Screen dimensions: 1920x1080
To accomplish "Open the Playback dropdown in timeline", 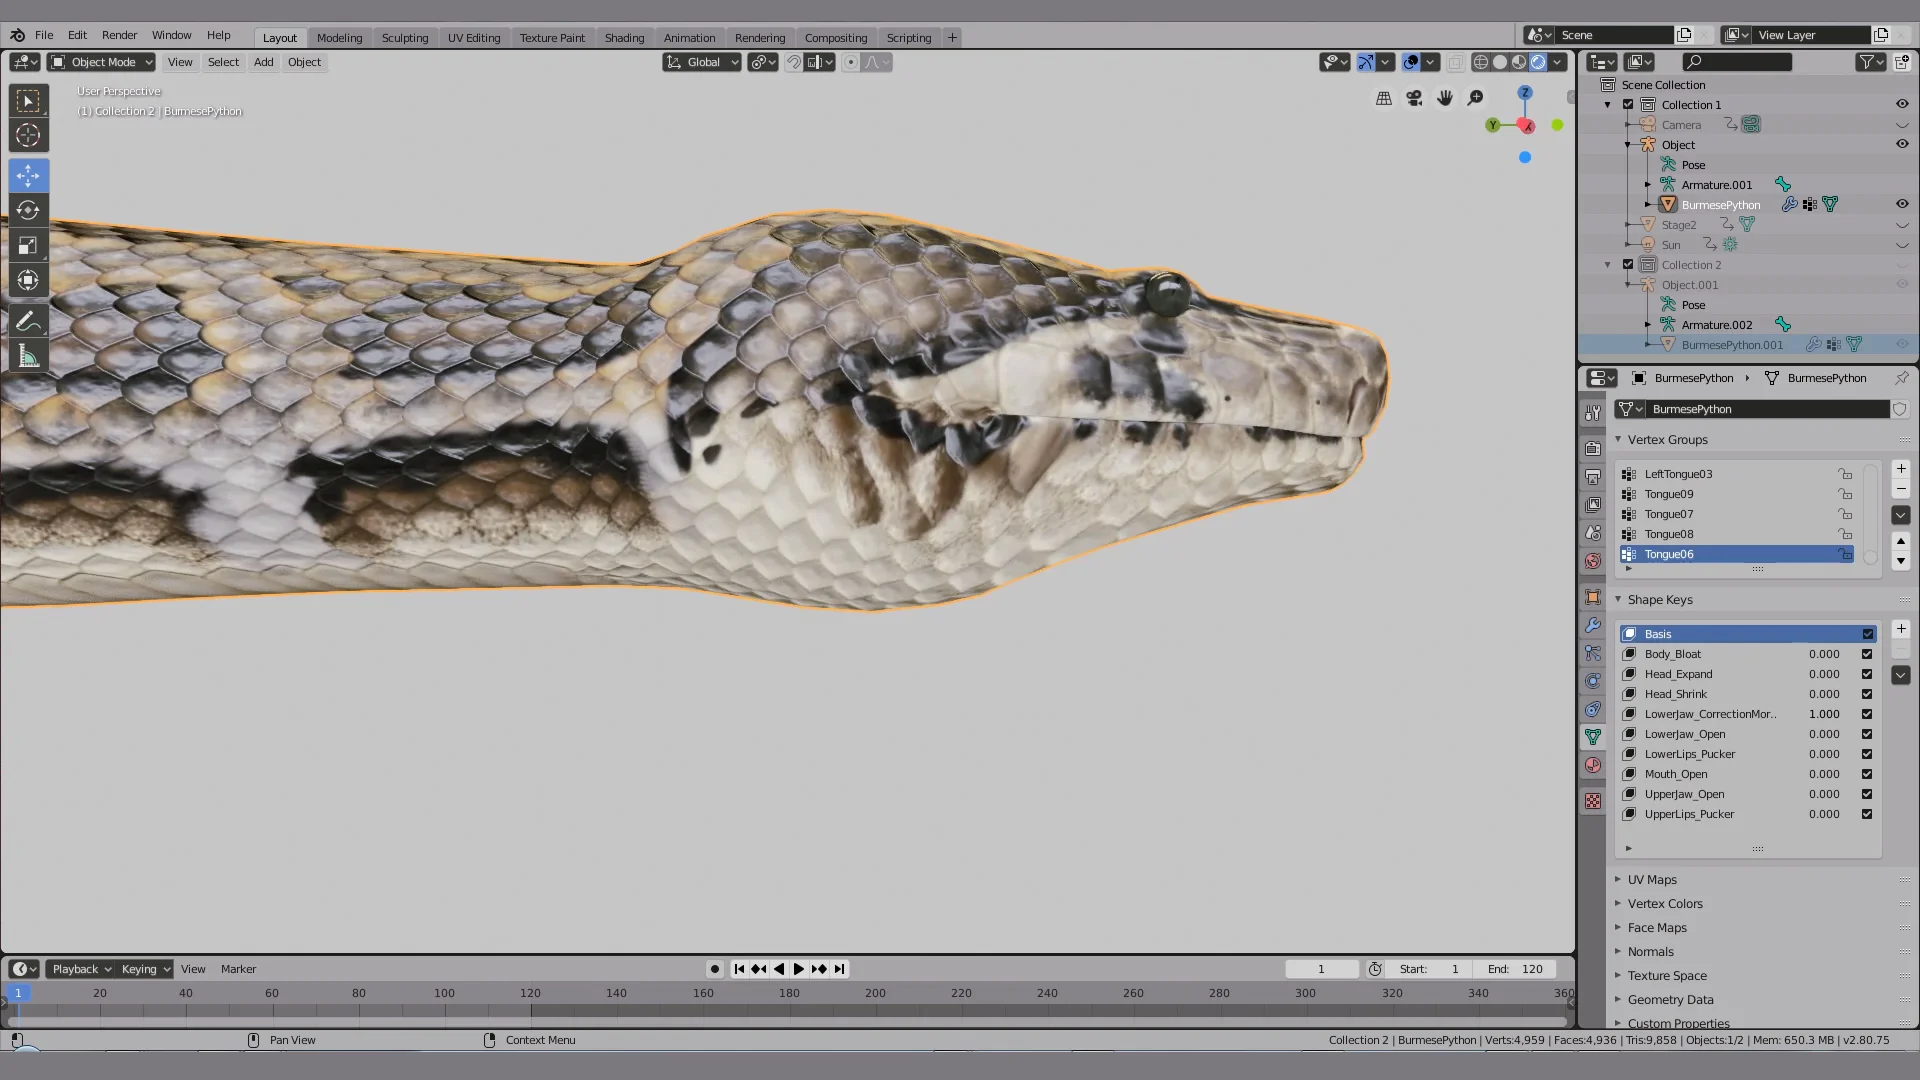I will (x=80, y=969).
